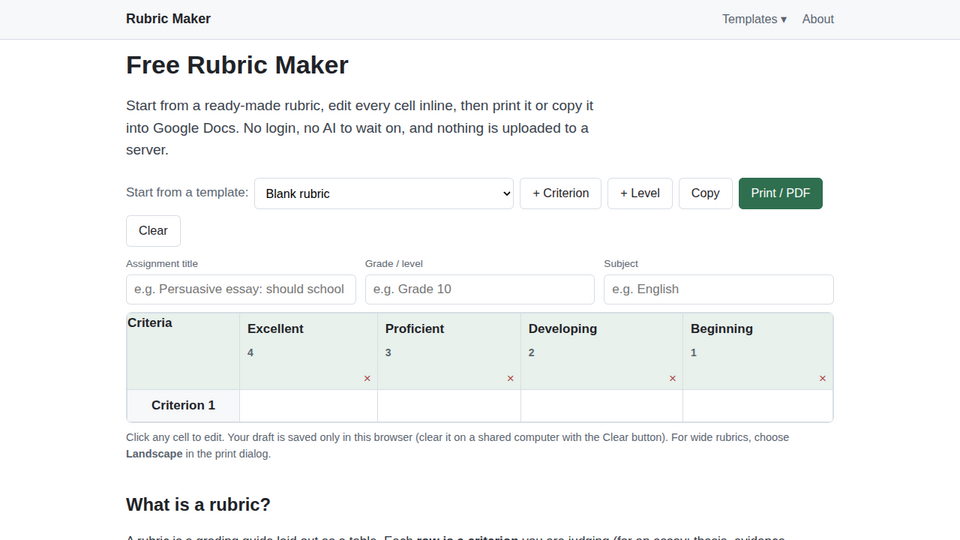Copy the rubric to clipboard
This screenshot has width=960, height=540.
705,193
